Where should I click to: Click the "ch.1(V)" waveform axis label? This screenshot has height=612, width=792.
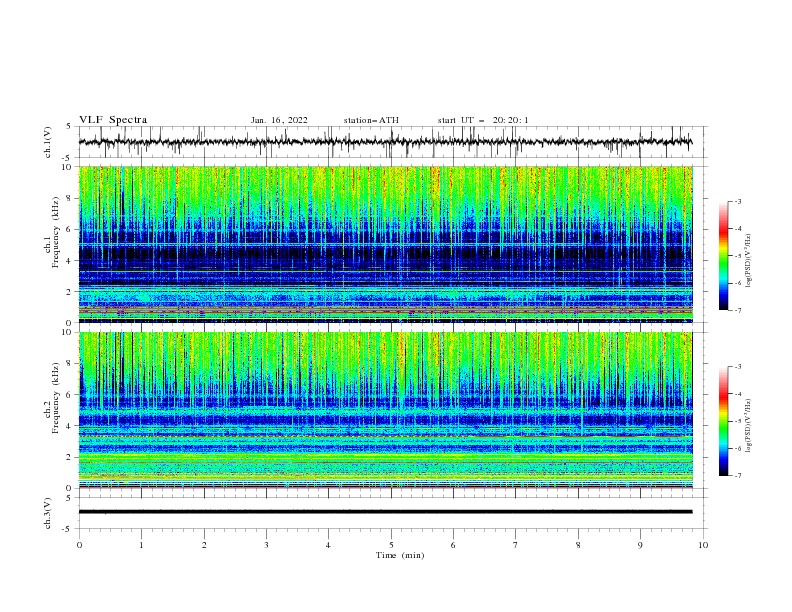pos(48,142)
